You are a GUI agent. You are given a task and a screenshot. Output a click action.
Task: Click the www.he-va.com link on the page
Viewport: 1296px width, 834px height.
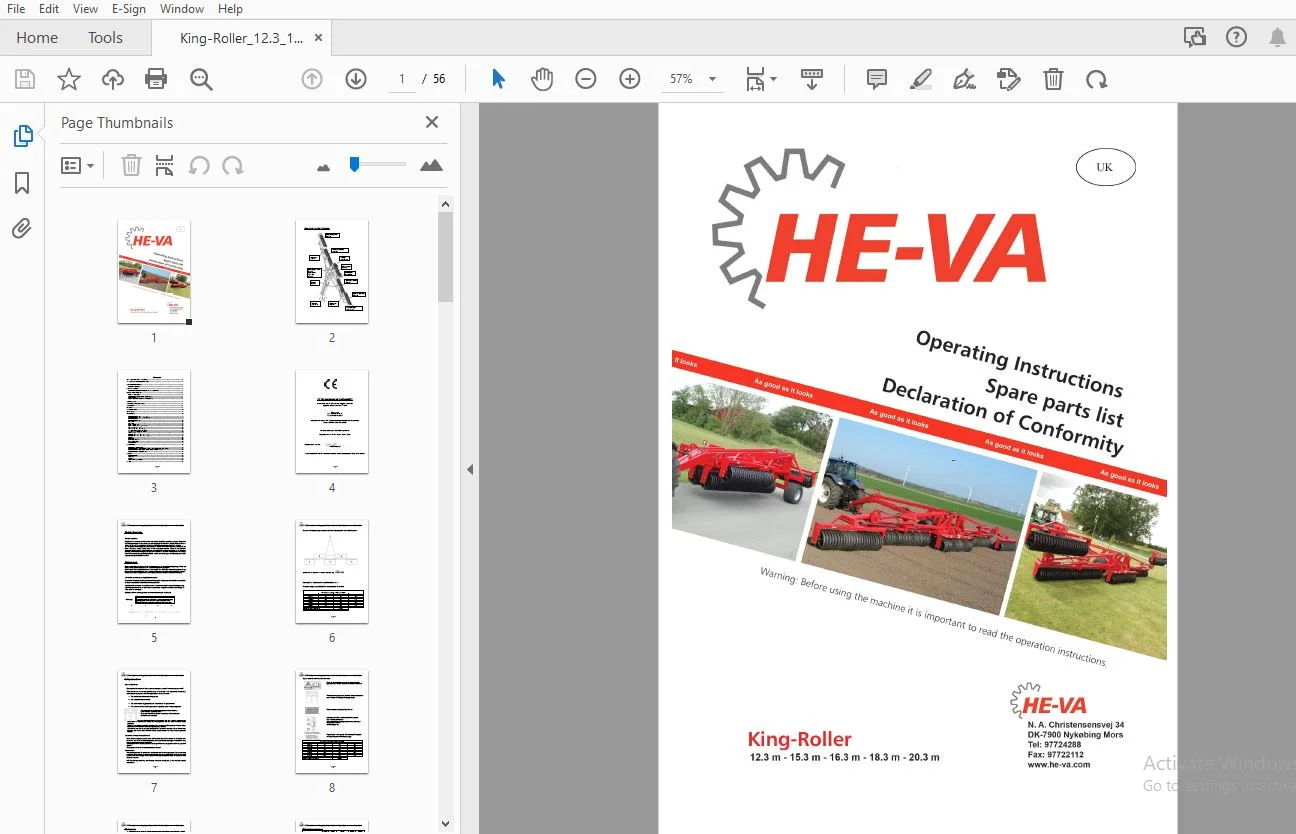[x=1058, y=764]
